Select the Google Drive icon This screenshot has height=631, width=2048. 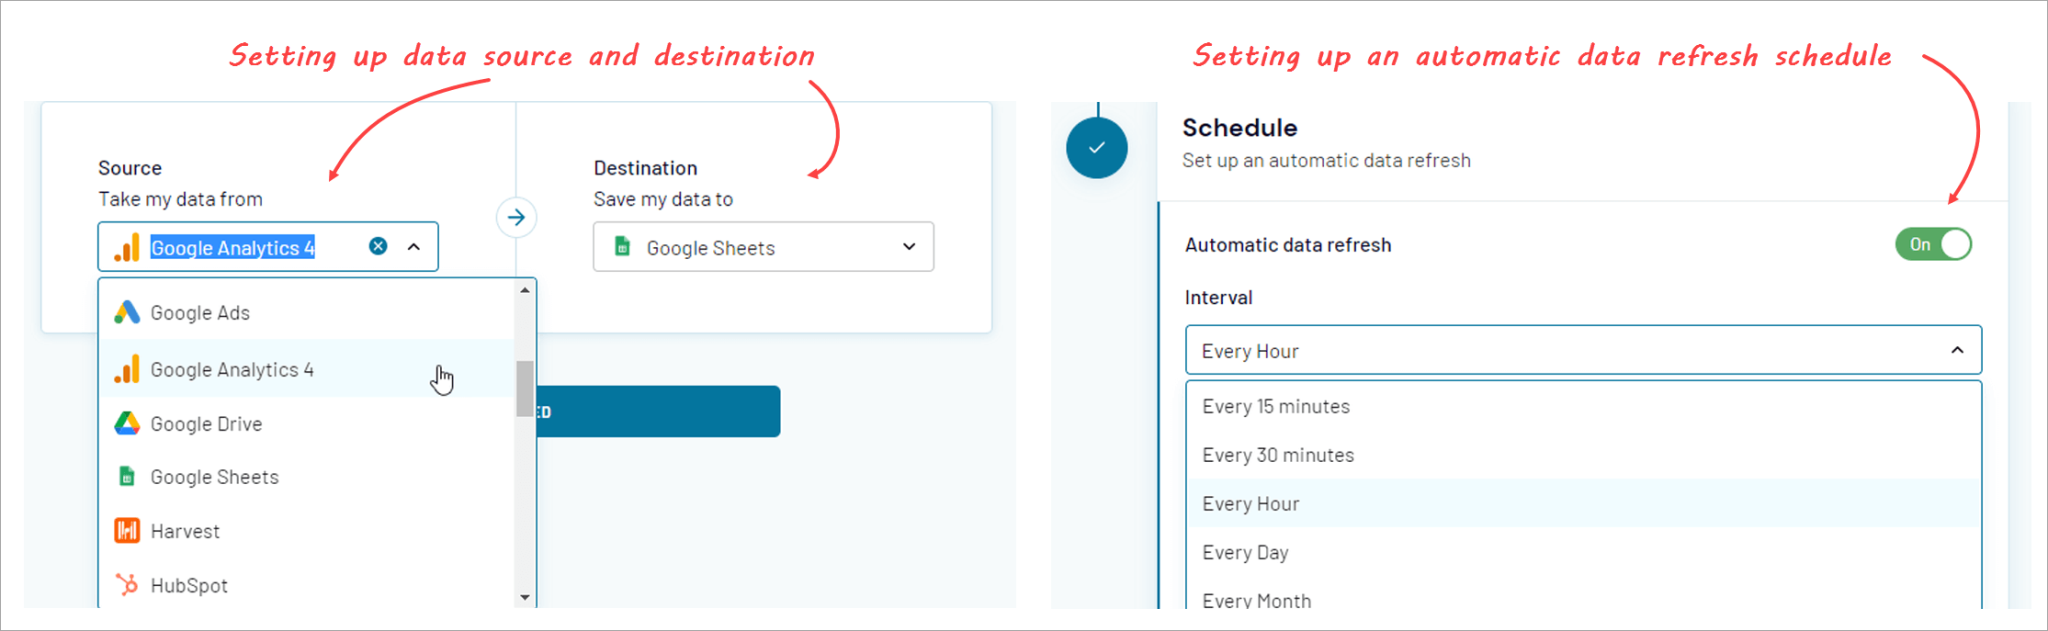pyautogui.click(x=127, y=424)
